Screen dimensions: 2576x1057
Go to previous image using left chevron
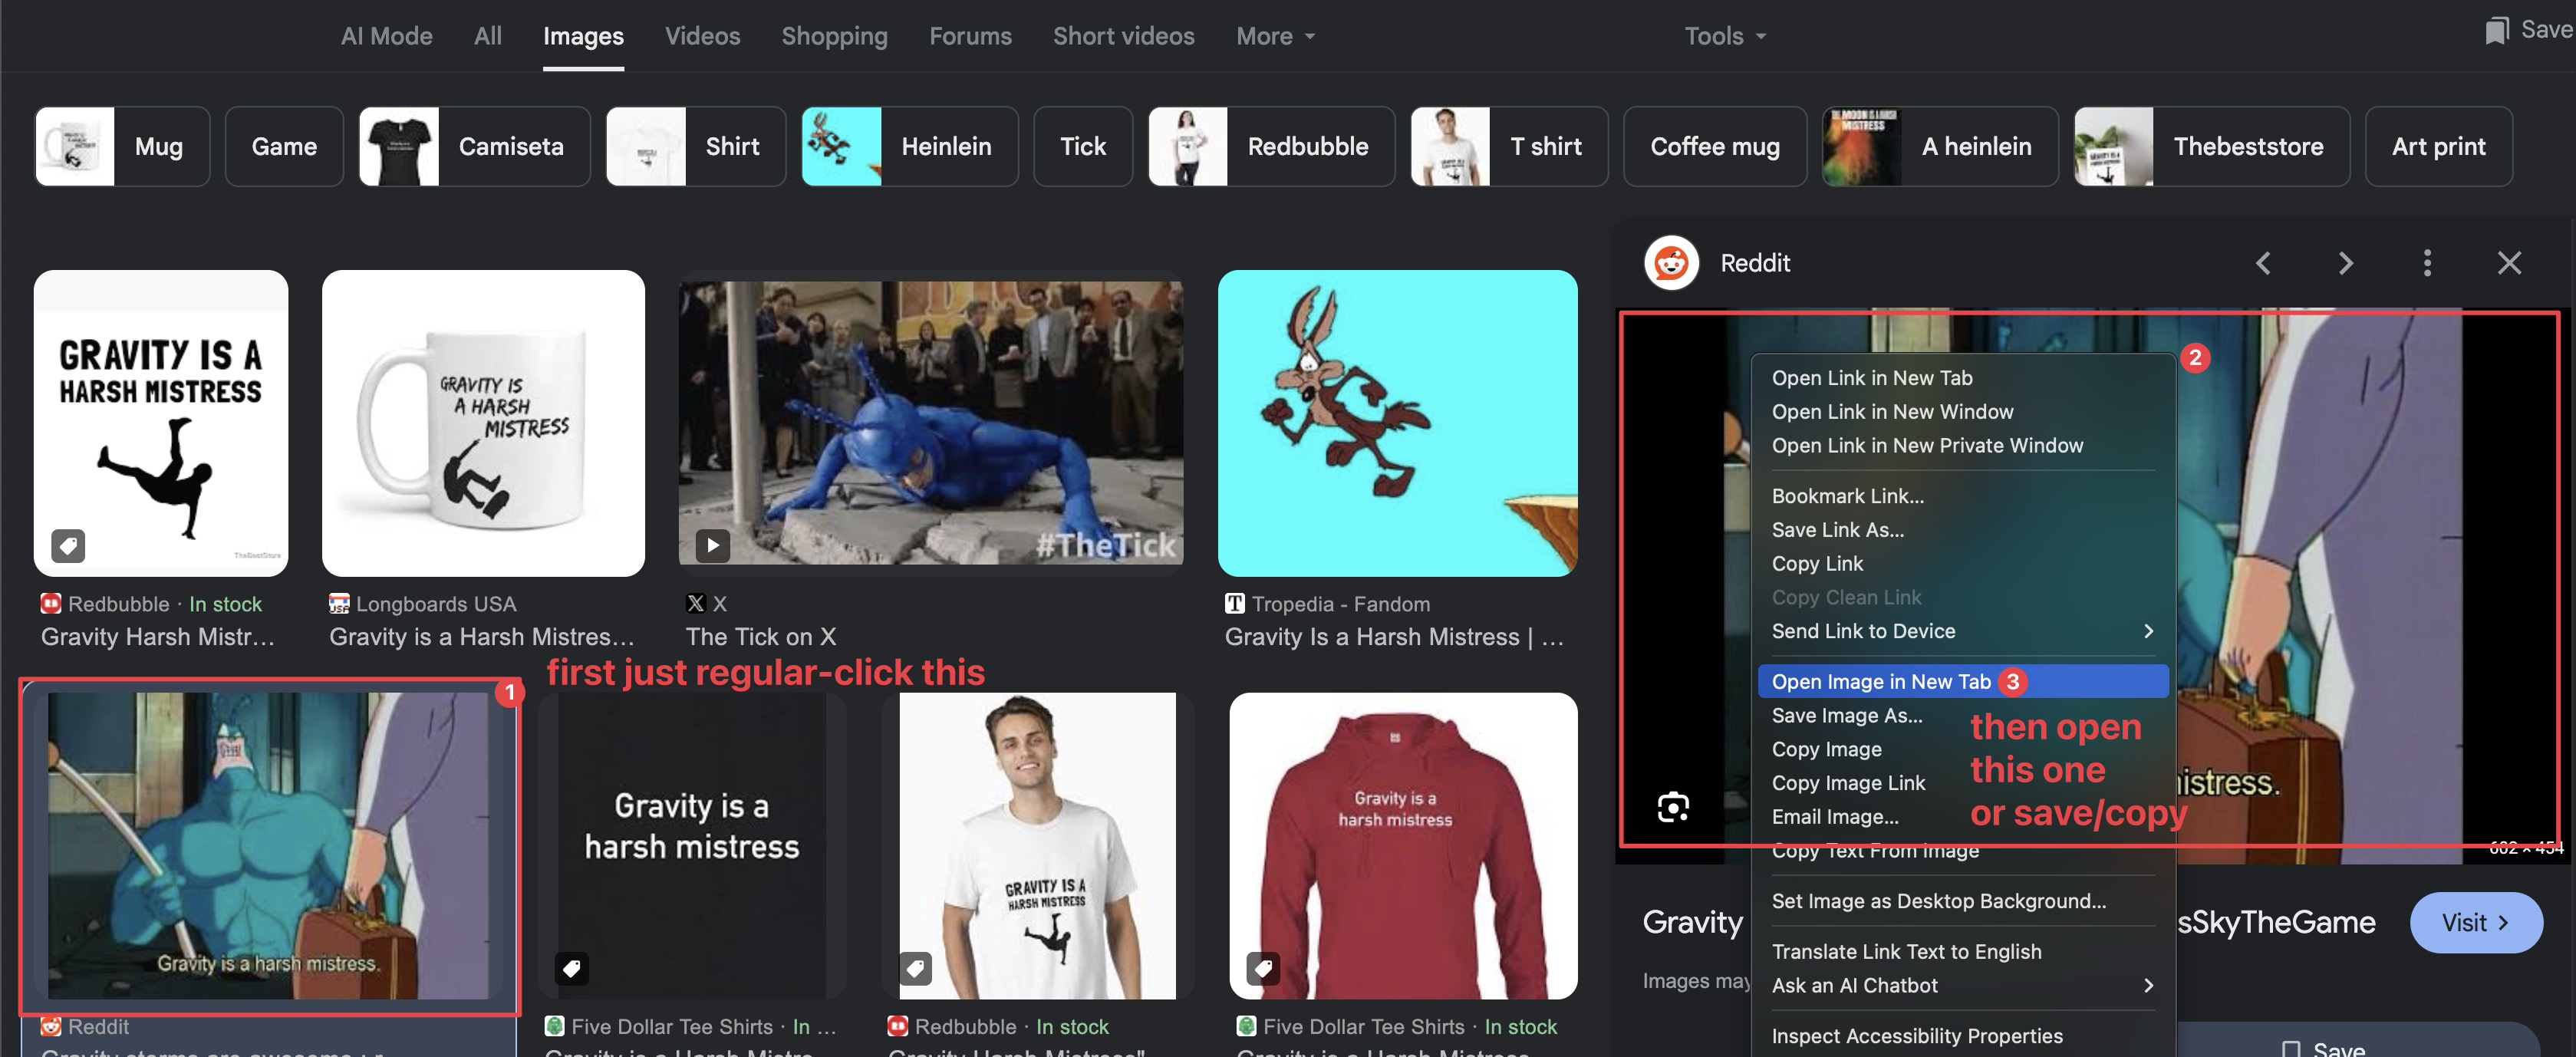click(2263, 263)
